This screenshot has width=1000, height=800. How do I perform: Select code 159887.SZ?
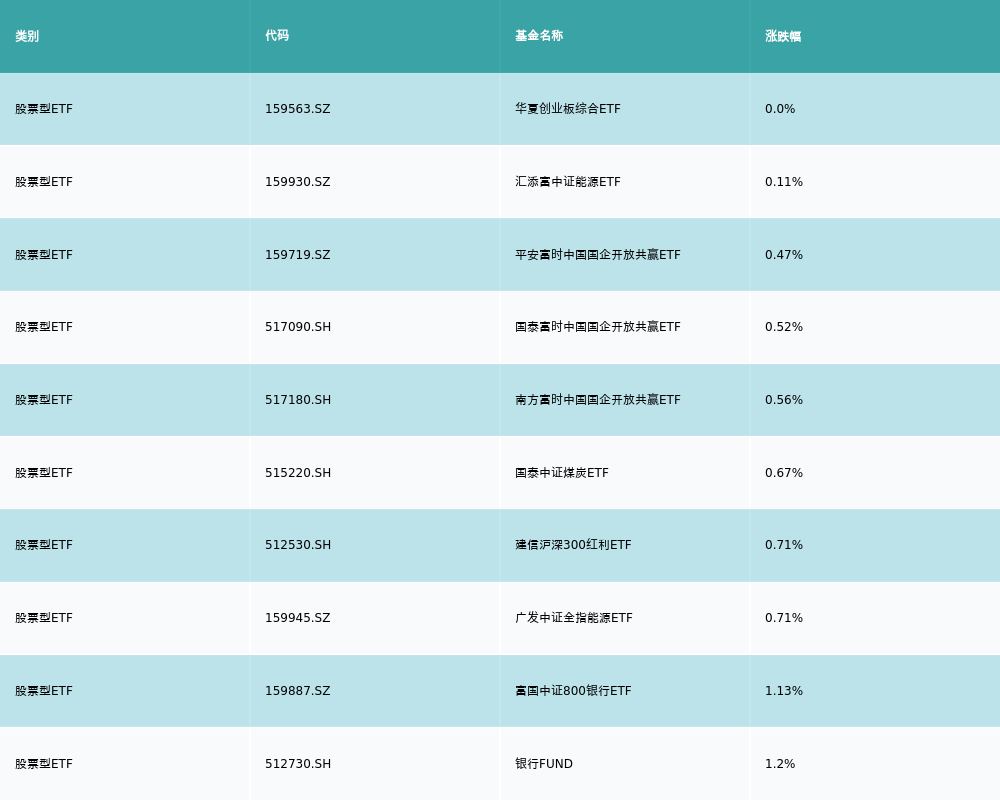click(x=298, y=691)
